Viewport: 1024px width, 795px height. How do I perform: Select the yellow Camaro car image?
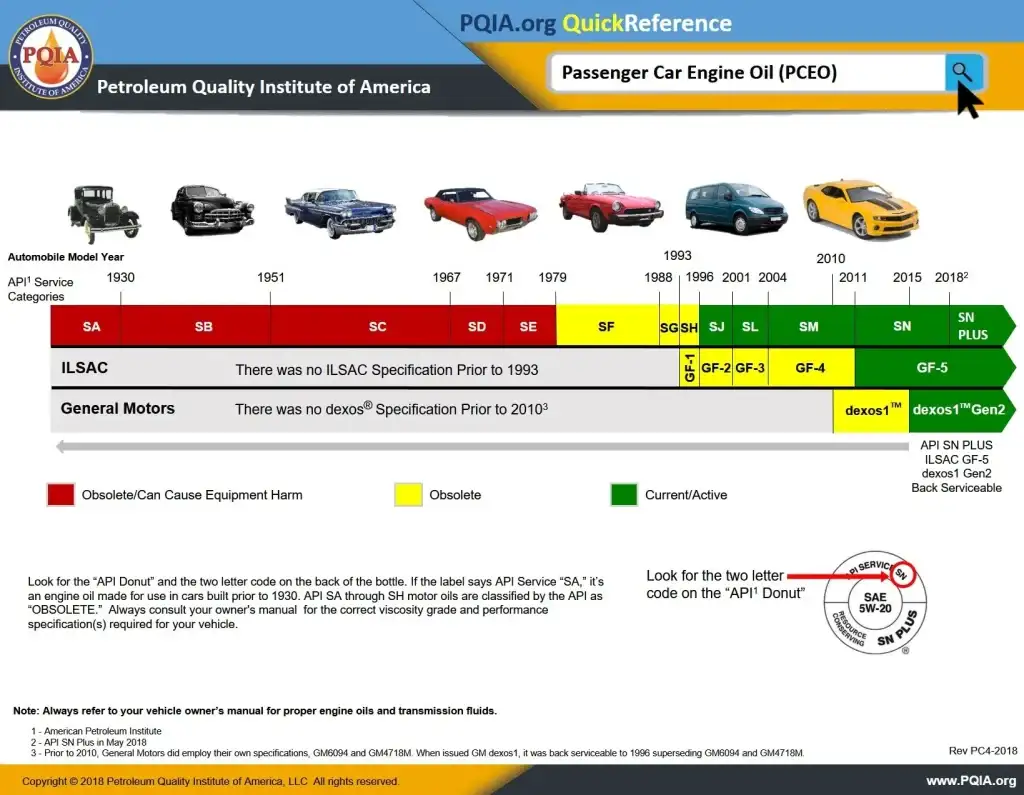tap(860, 210)
